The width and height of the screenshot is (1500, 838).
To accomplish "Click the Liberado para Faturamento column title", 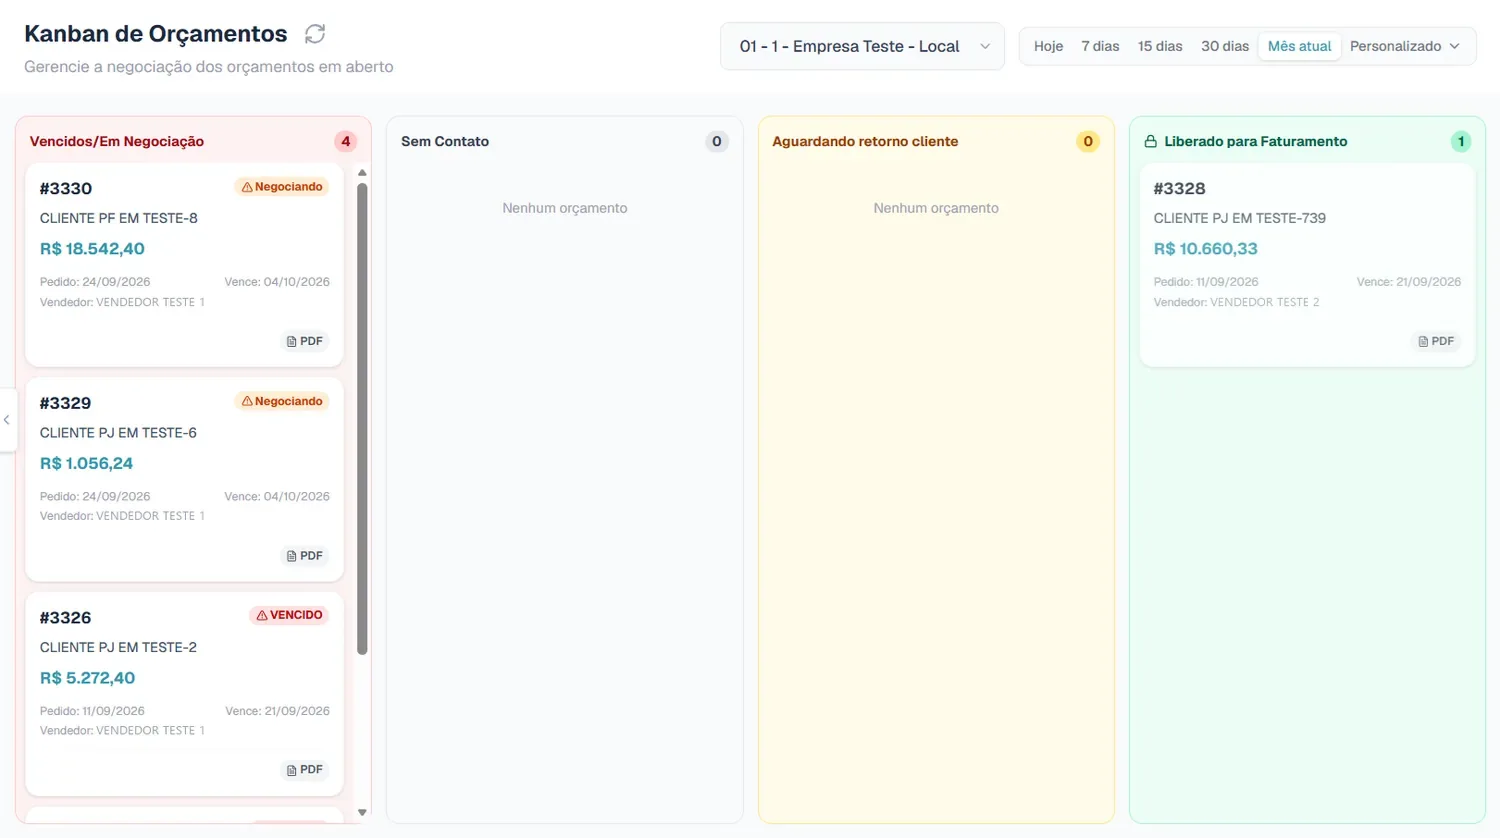I will coord(1256,142).
